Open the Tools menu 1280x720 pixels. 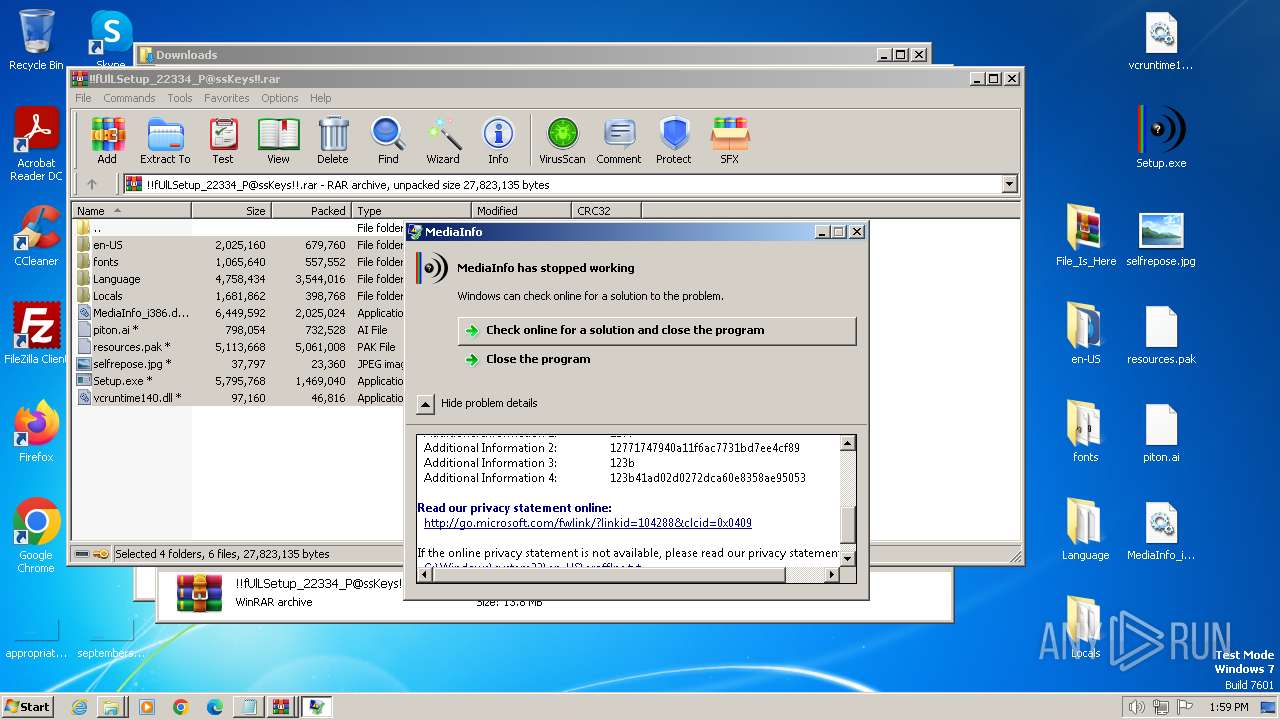point(180,98)
